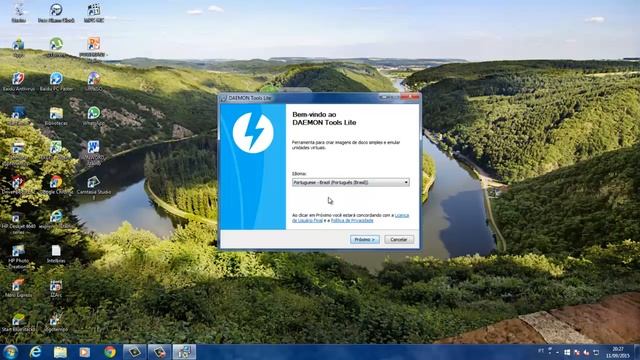Launch Internet Explorer from the taskbar
This screenshot has width=640, height=360.
36,352
